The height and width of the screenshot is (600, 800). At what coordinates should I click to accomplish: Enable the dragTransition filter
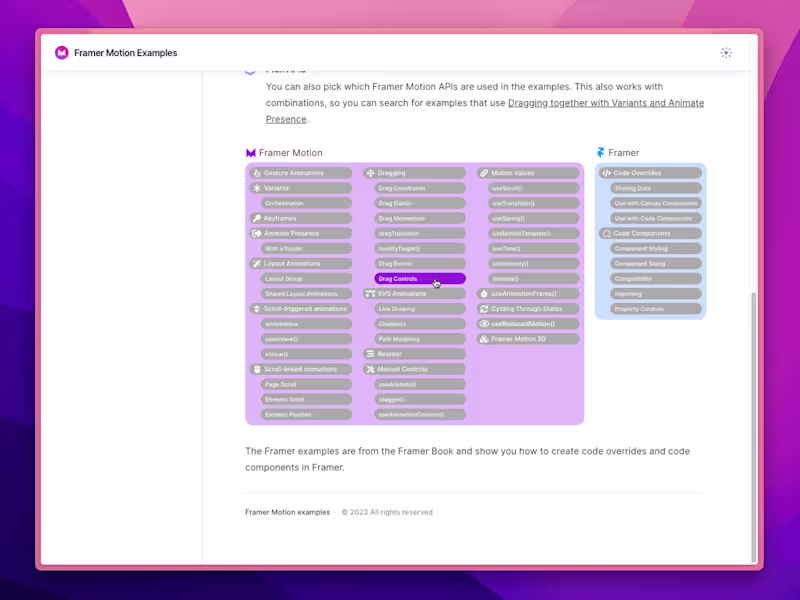[x=420, y=233]
